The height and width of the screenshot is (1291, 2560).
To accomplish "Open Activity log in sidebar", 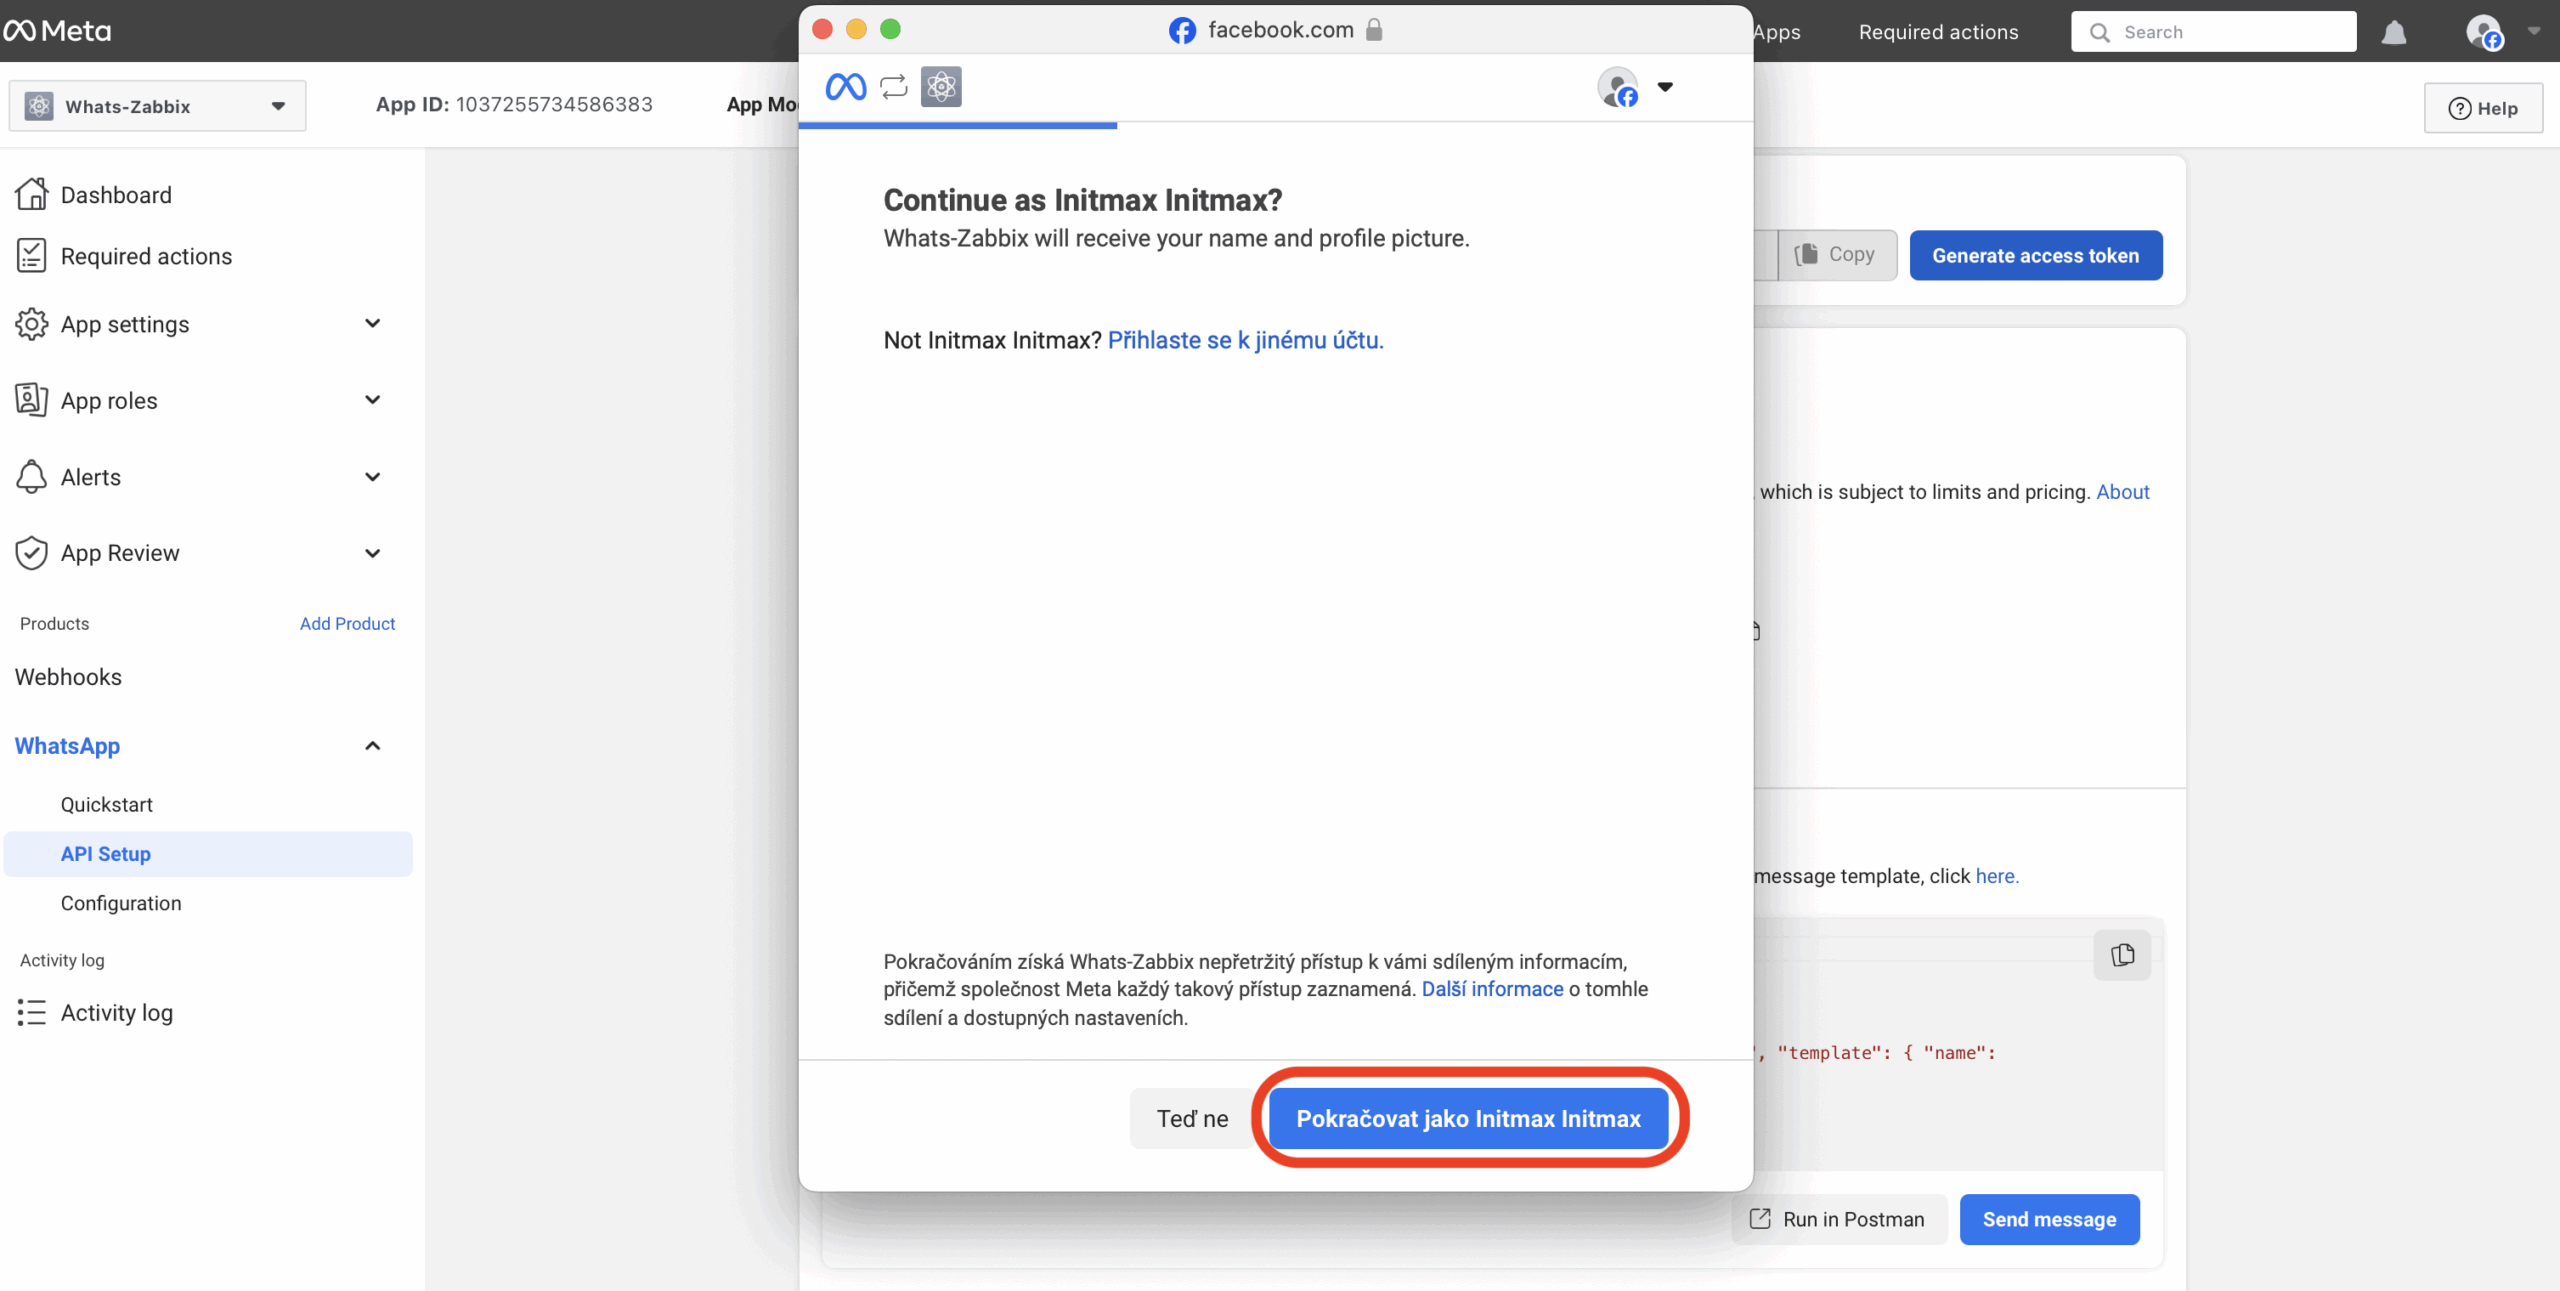I will [x=117, y=1012].
